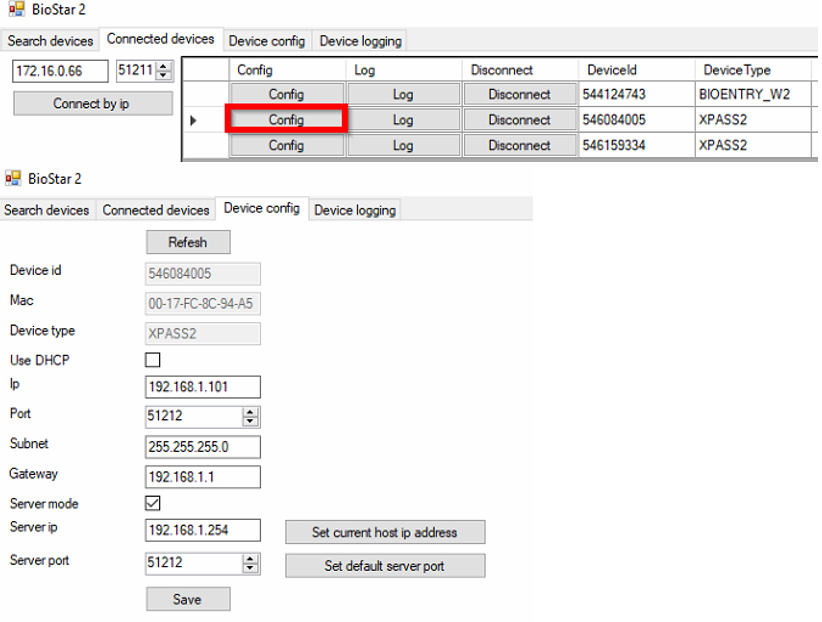This screenshot has height=622, width=822.
Task: Increment the device Port spinner value
Action: click(250, 412)
